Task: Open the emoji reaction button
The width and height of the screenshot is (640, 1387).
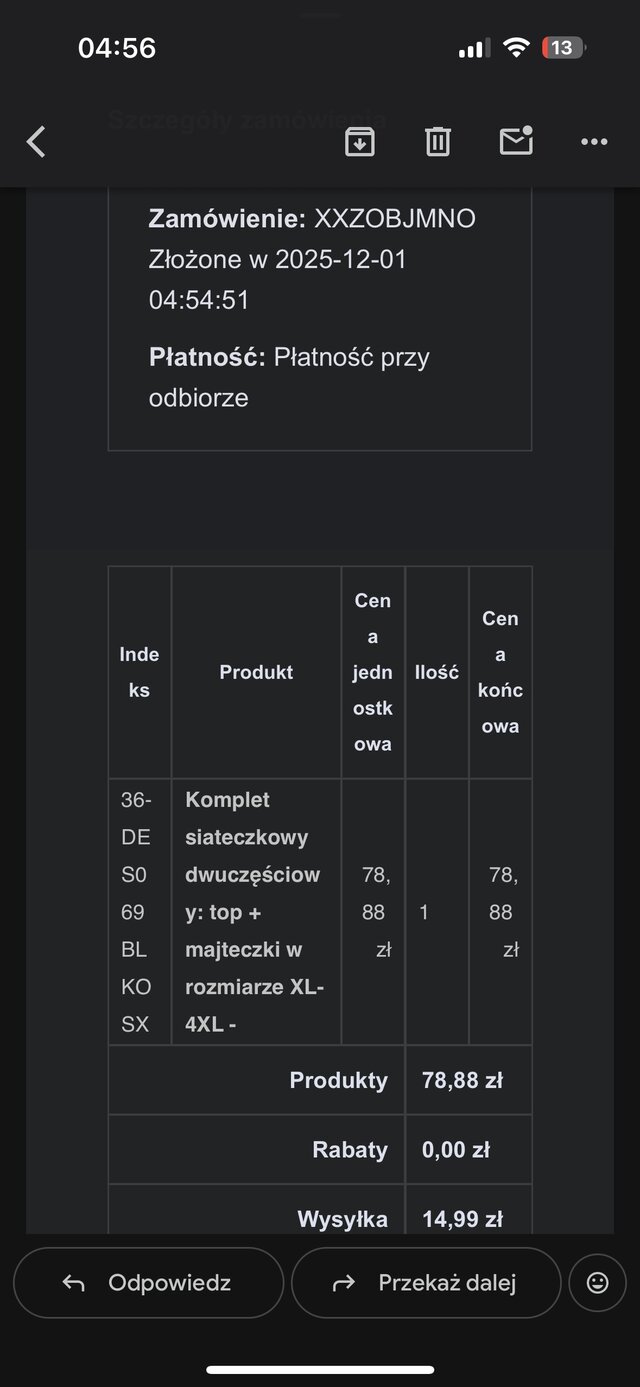Action: [597, 1283]
